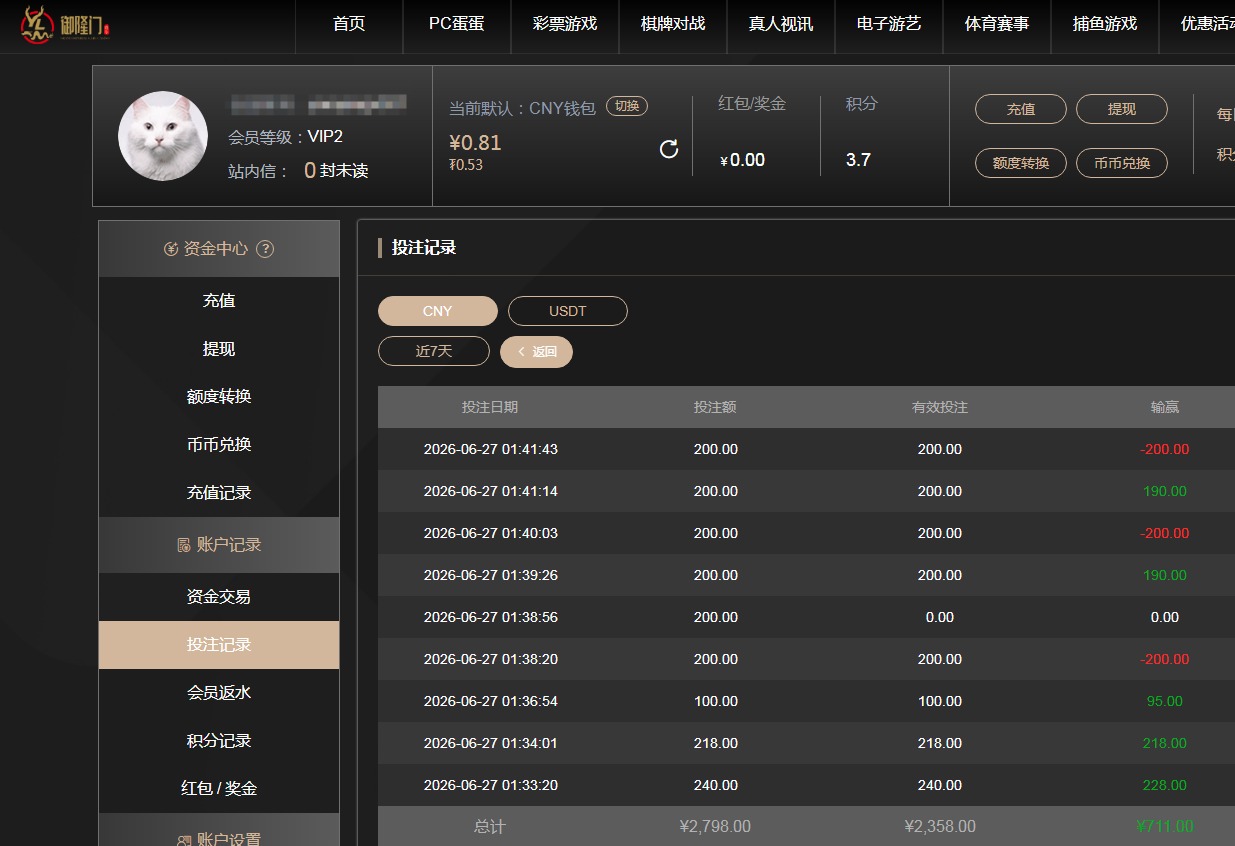Click the total win ¥711.00

pyautogui.click(x=1165, y=827)
